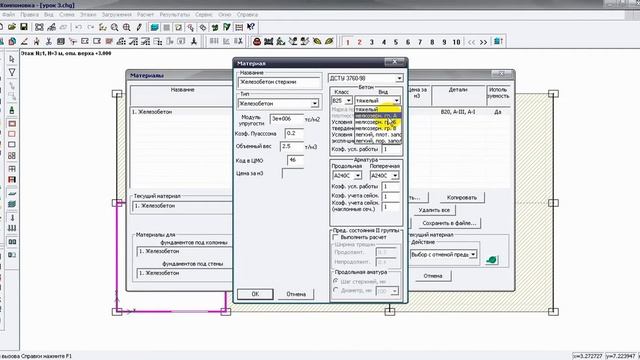
Task: Click the redo arrow in toolbar
Action: click(x=90, y=27)
